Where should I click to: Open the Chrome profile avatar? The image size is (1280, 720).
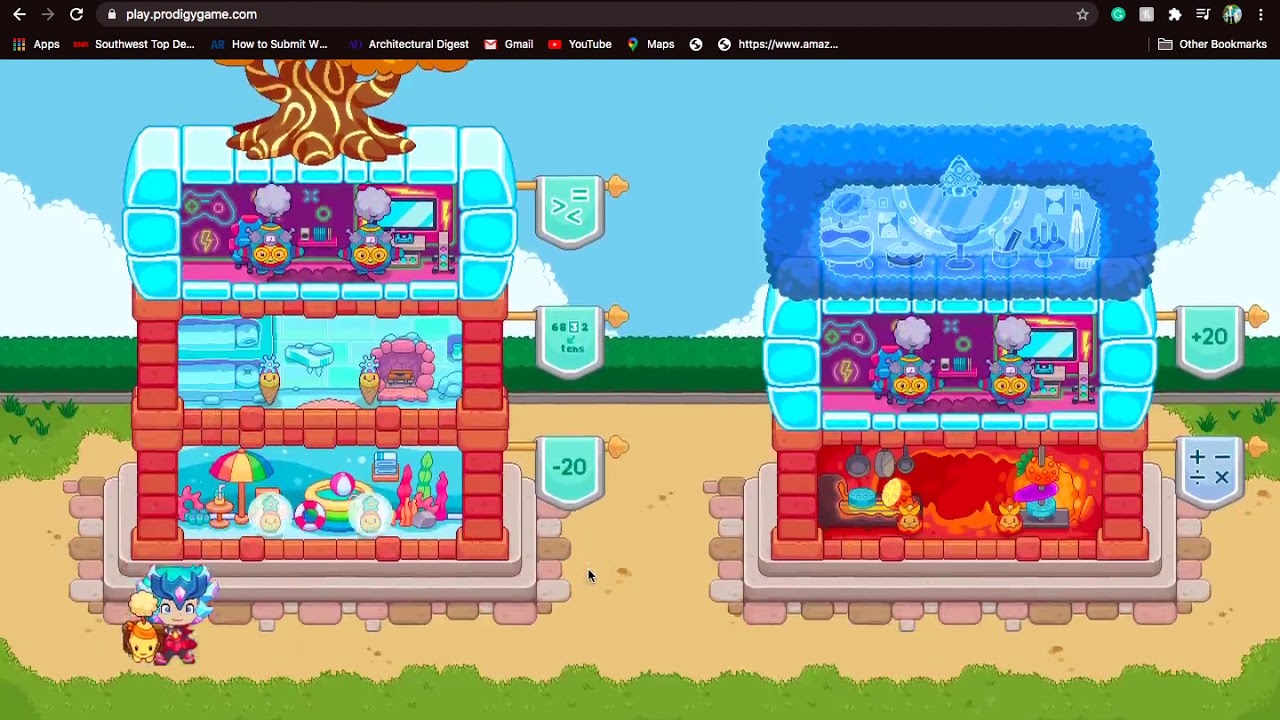1232,14
